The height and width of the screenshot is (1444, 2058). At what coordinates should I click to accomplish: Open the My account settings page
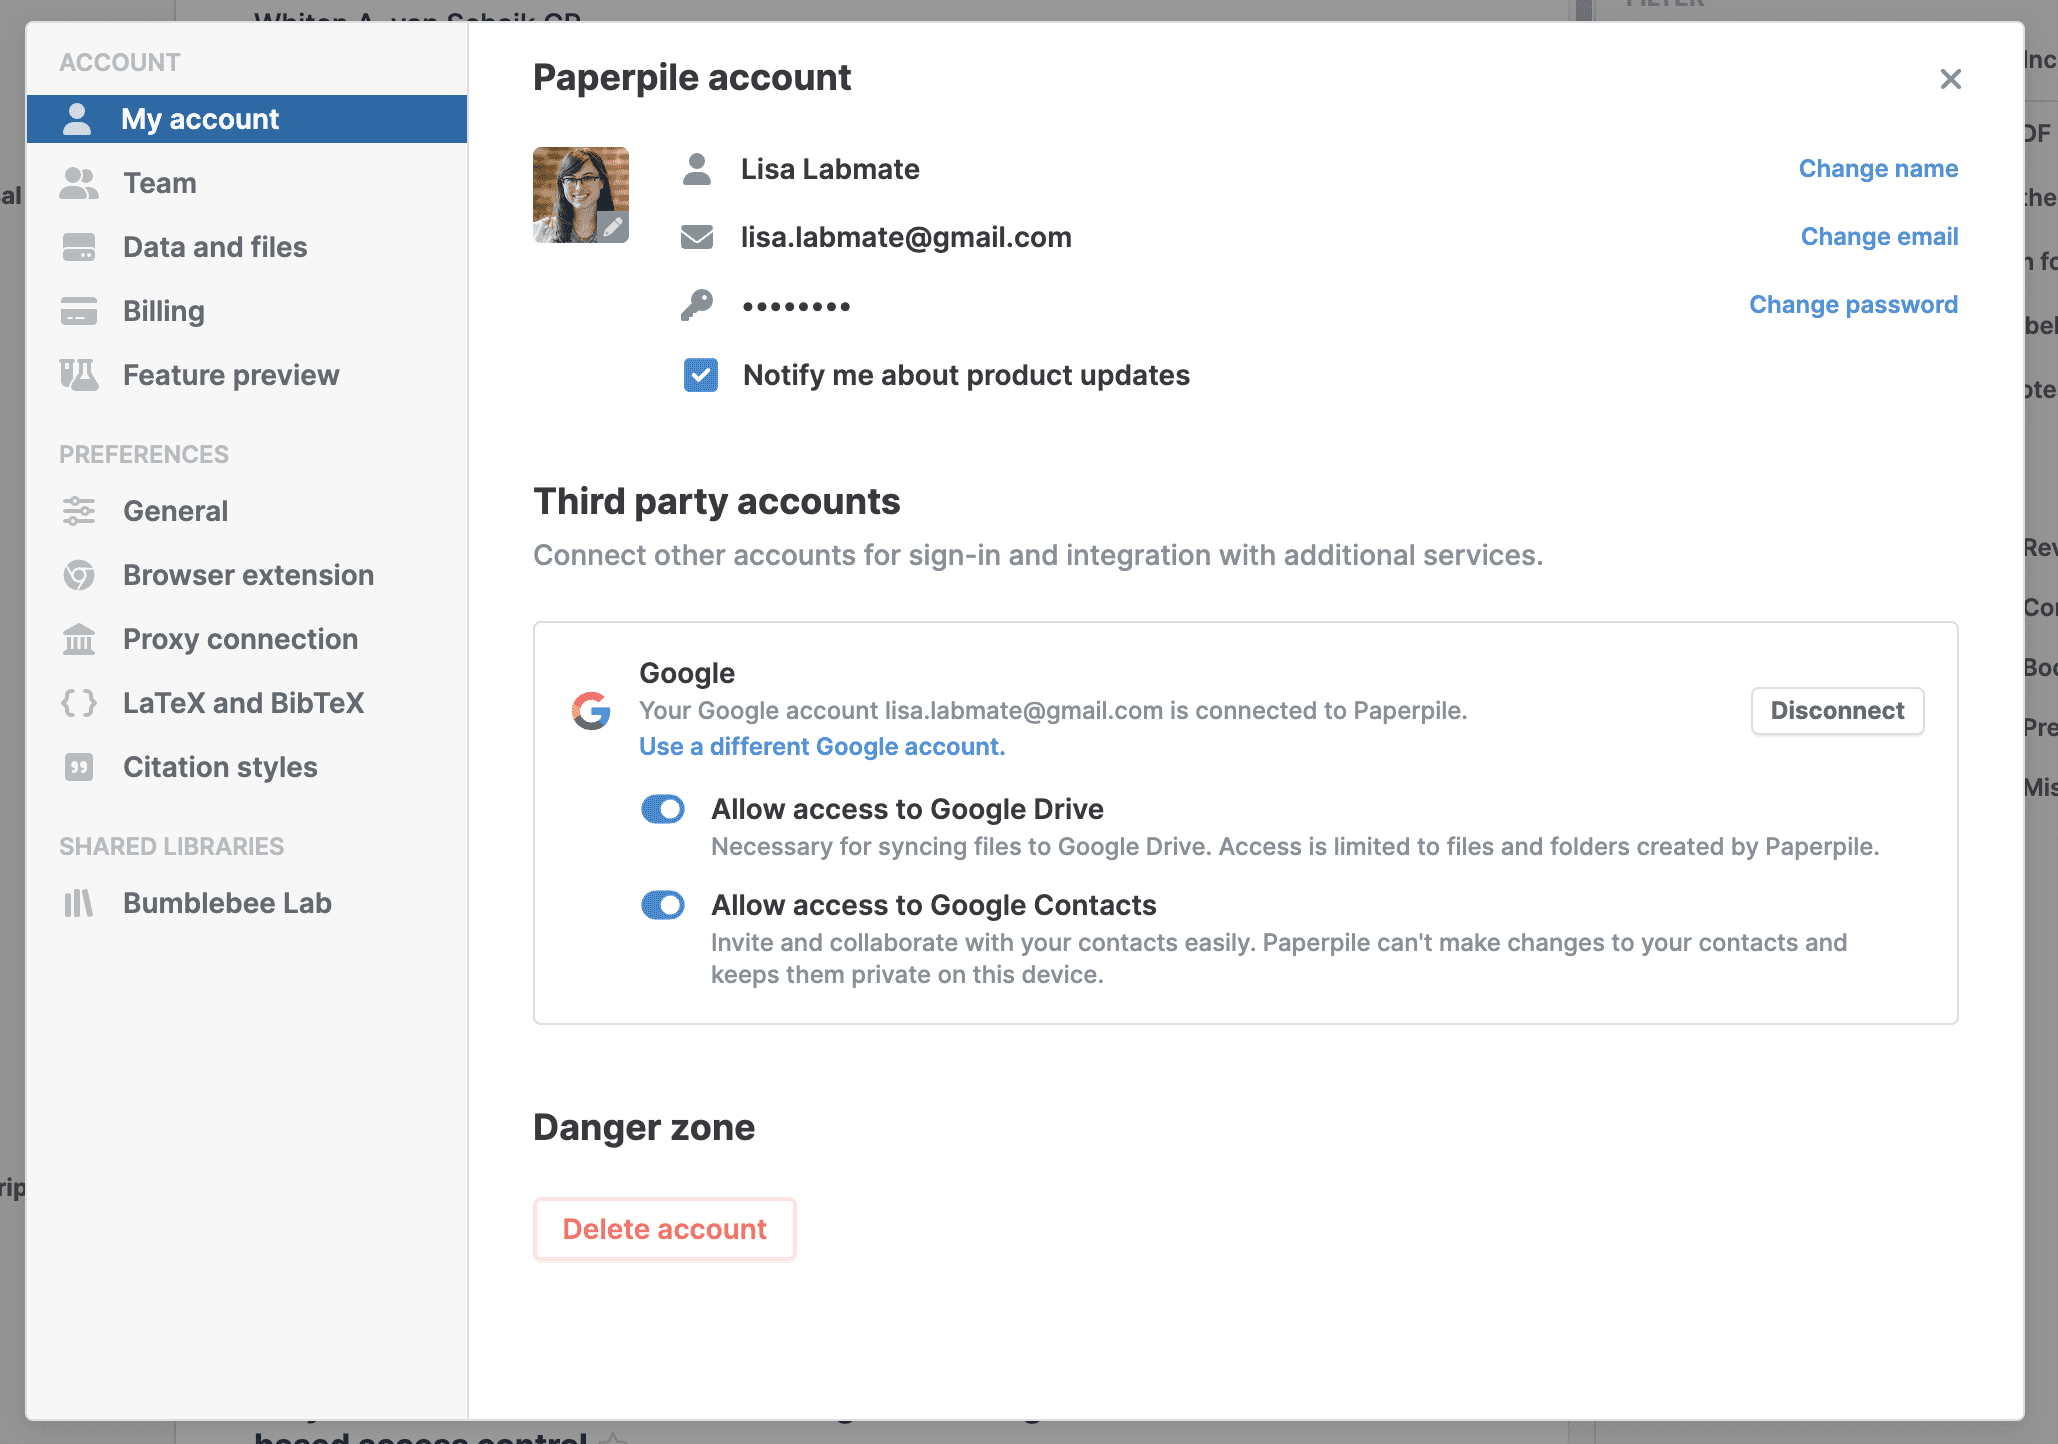pos(247,119)
